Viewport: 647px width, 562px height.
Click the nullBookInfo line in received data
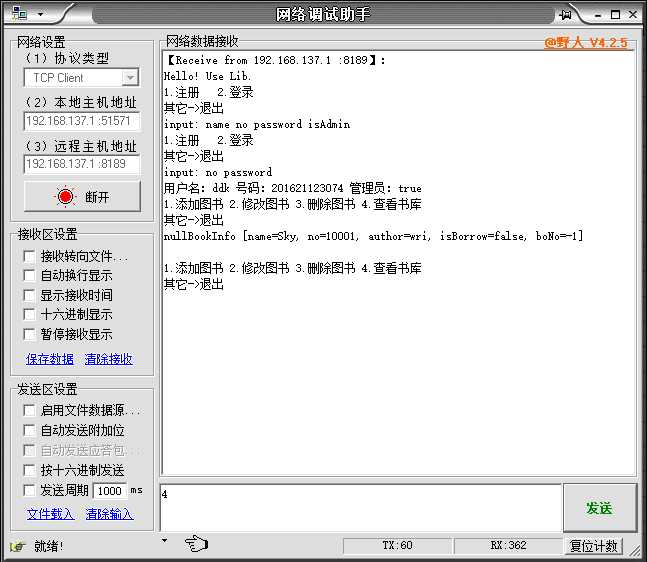(373, 236)
